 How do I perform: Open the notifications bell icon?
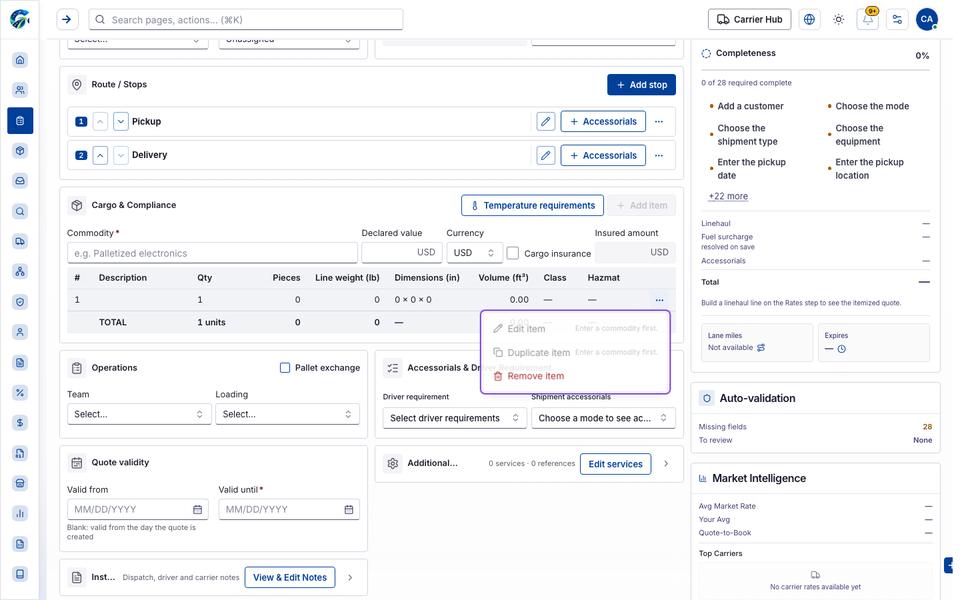click(x=868, y=20)
